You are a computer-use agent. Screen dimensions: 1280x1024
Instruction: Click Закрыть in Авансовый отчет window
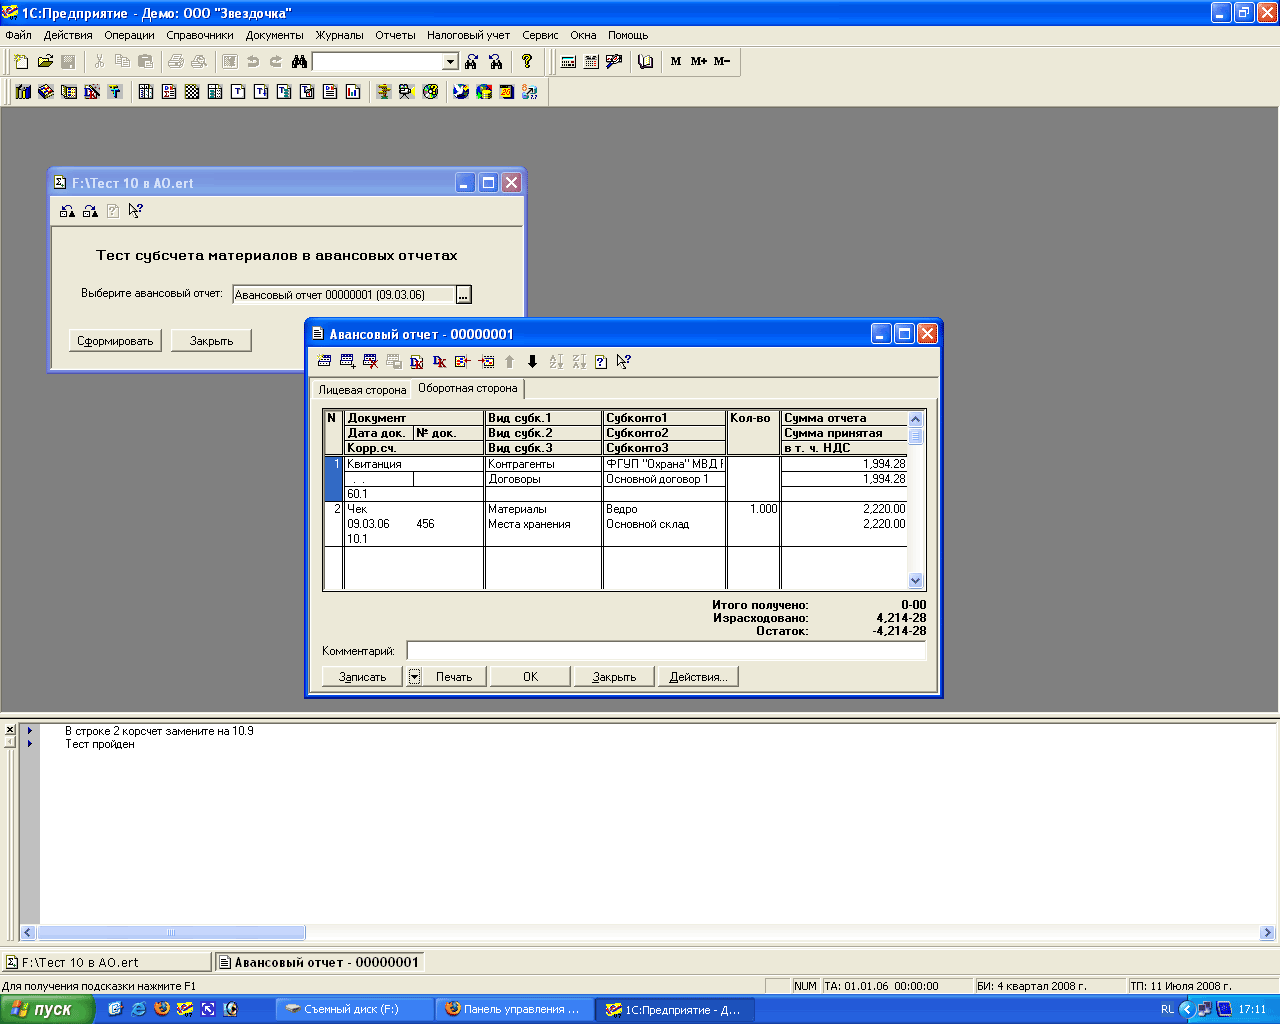[614, 677]
